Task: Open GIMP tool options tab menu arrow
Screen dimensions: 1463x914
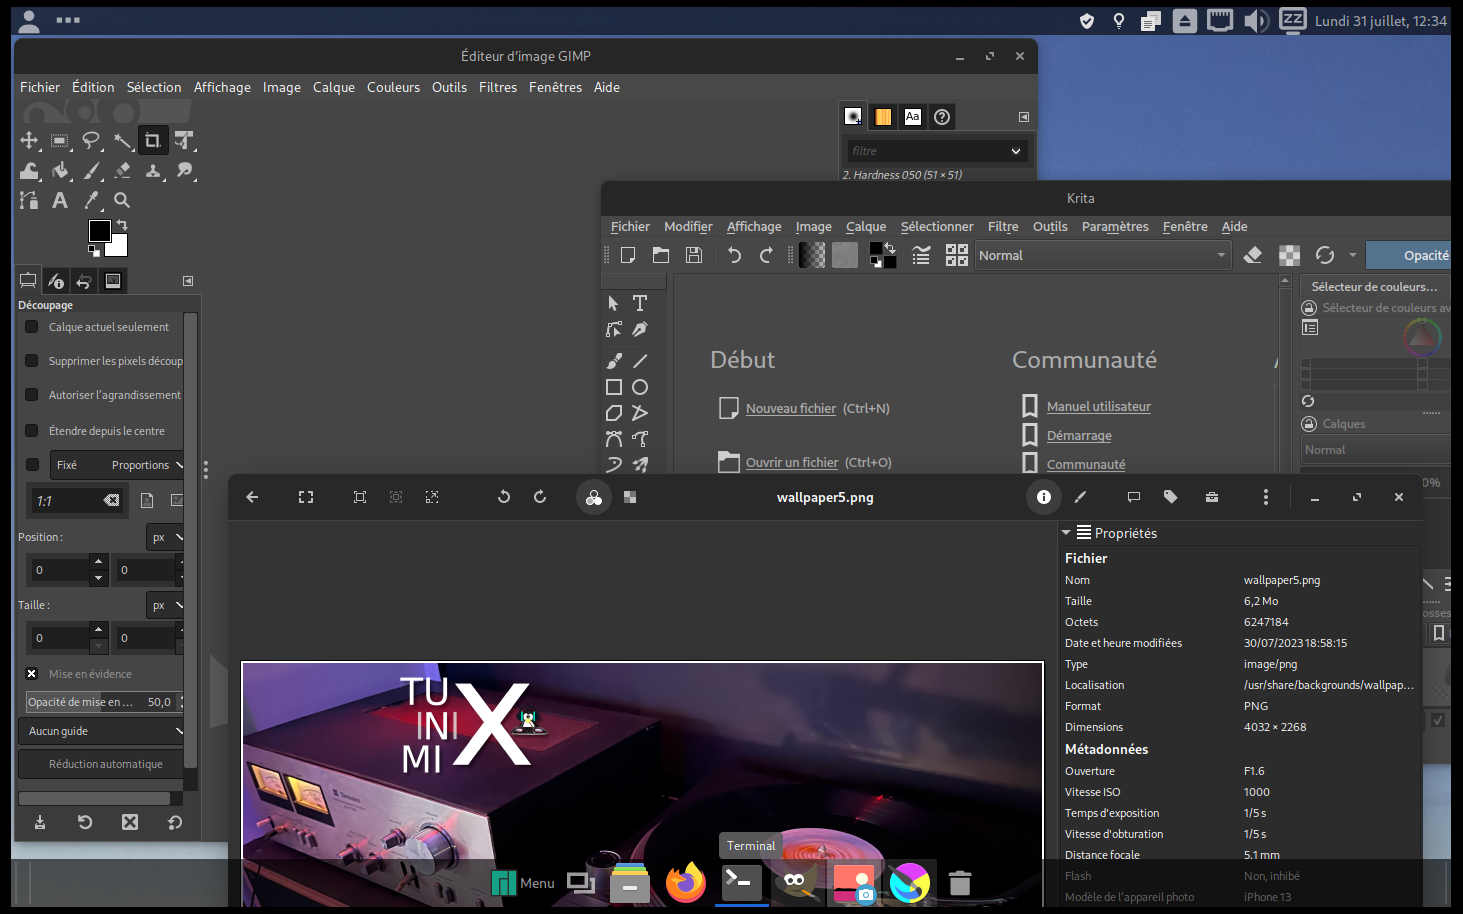Action: click(188, 281)
